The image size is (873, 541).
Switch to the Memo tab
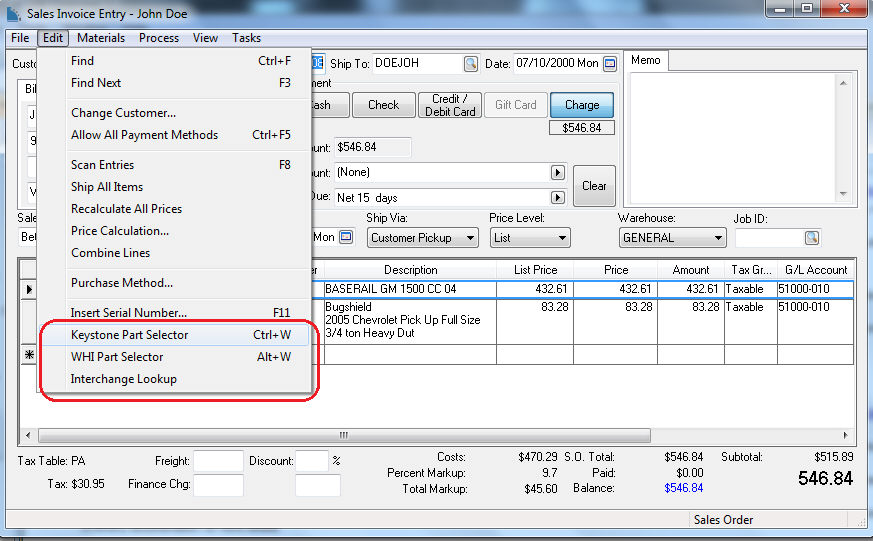[646, 60]
